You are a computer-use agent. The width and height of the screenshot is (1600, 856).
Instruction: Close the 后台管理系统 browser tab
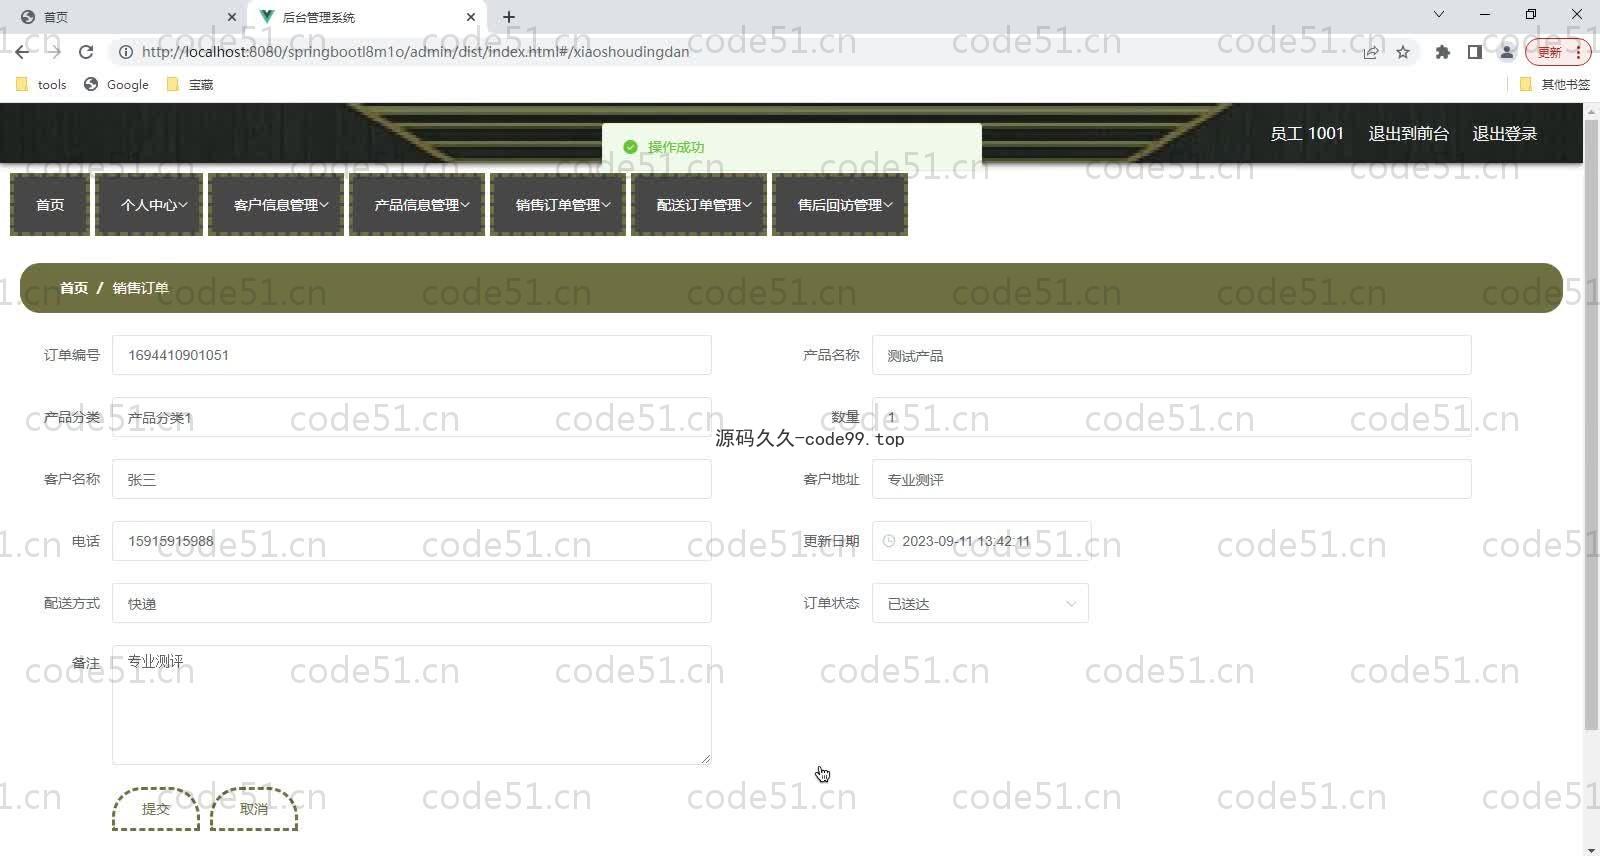(471, 17)
